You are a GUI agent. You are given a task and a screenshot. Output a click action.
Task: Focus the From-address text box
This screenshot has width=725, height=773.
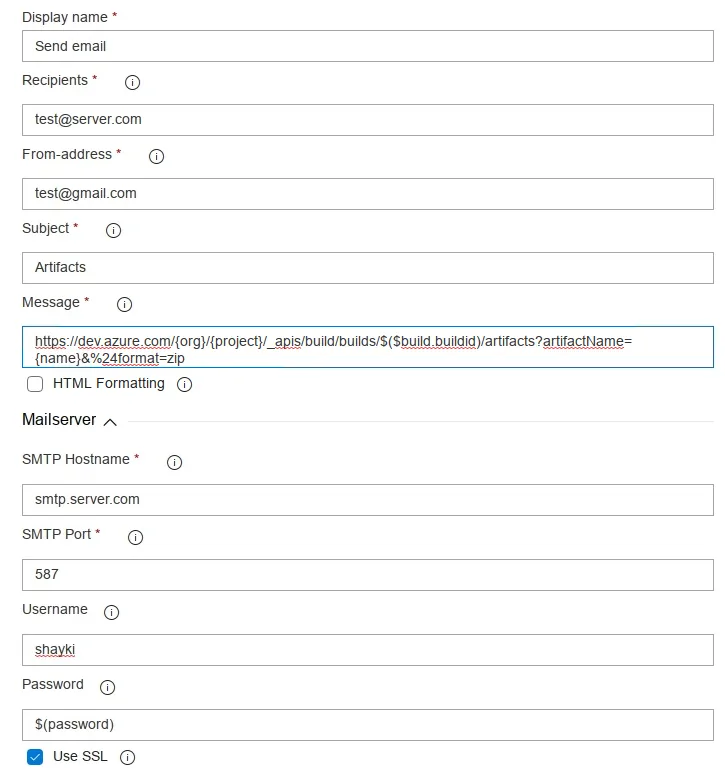click(x=367, y=193)
